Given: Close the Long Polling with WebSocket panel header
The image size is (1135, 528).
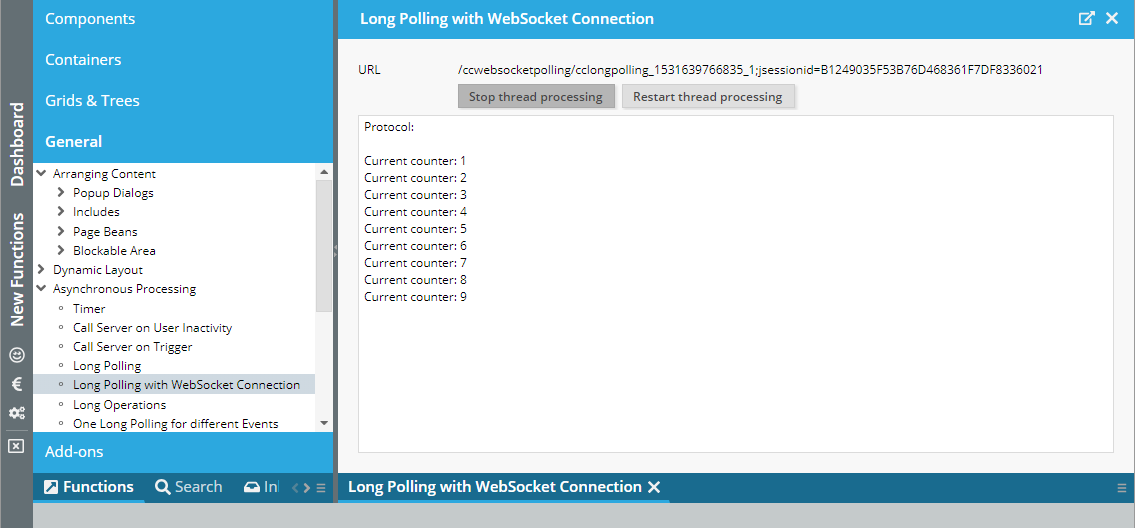Looking at the screenshot, I should coord(1112,19).
